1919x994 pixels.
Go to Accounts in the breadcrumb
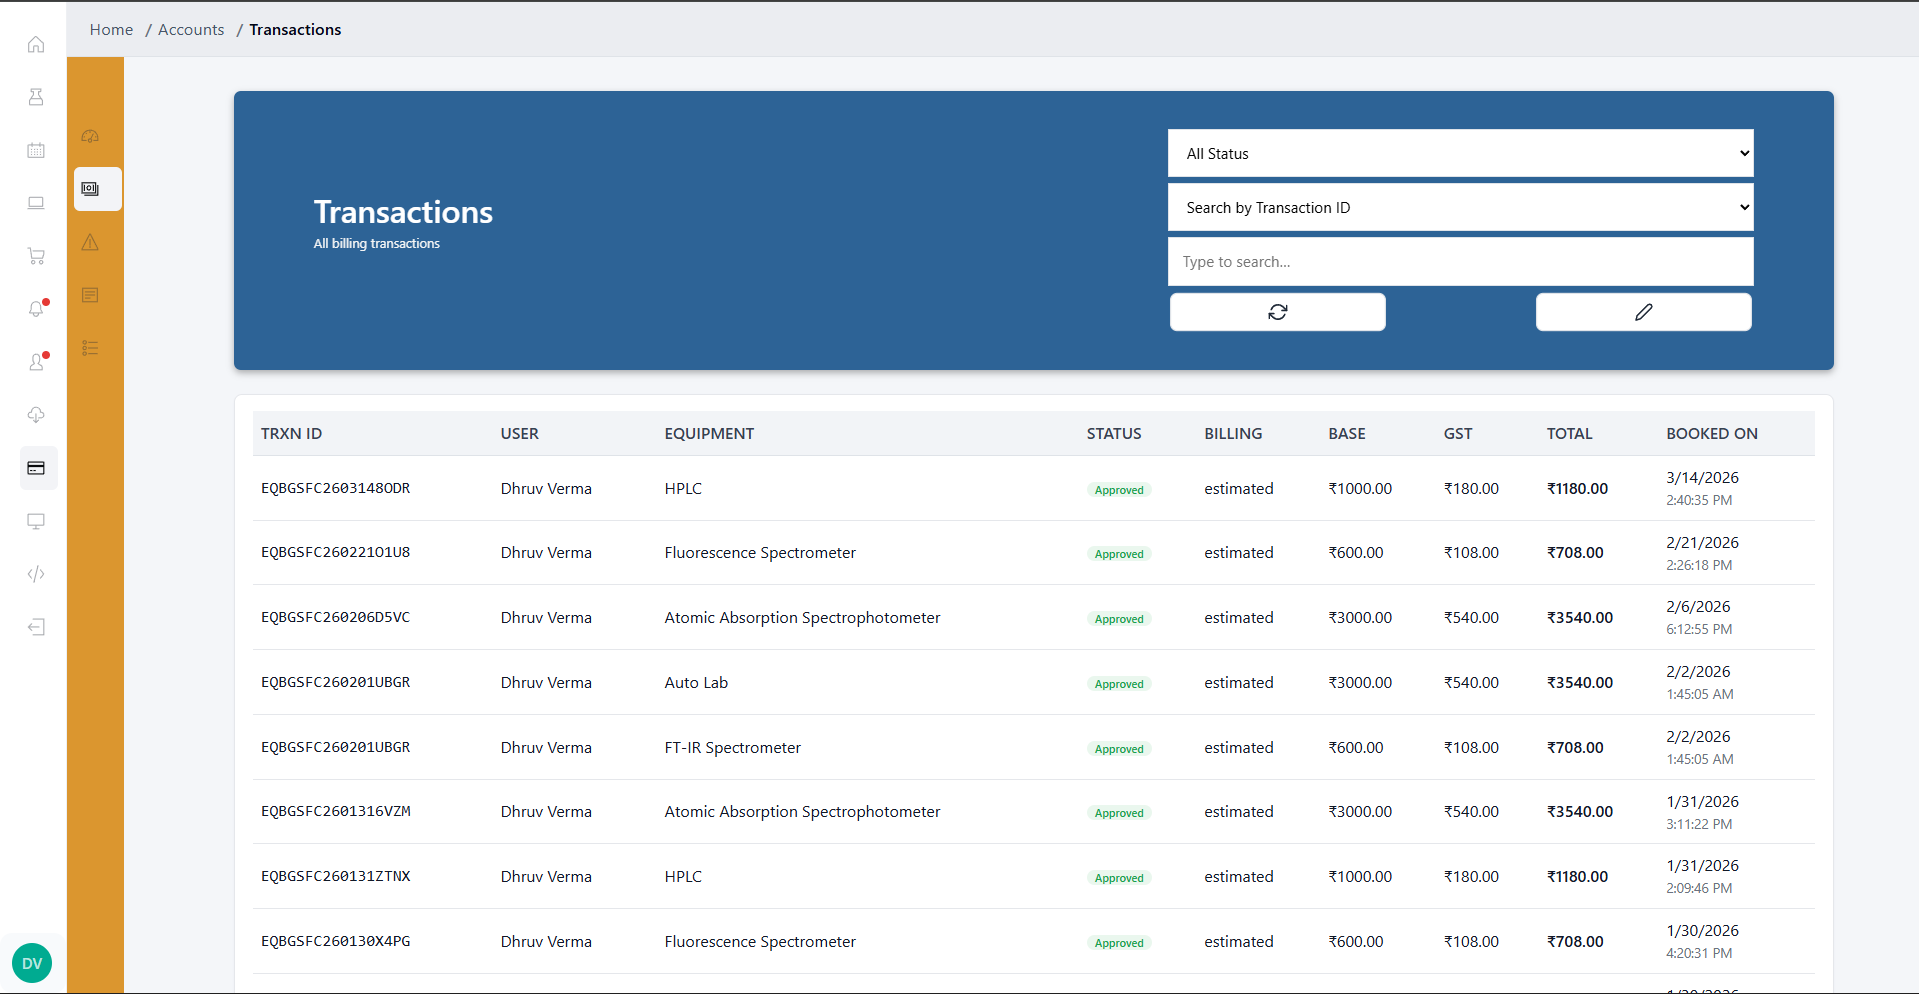click(191, 30)
